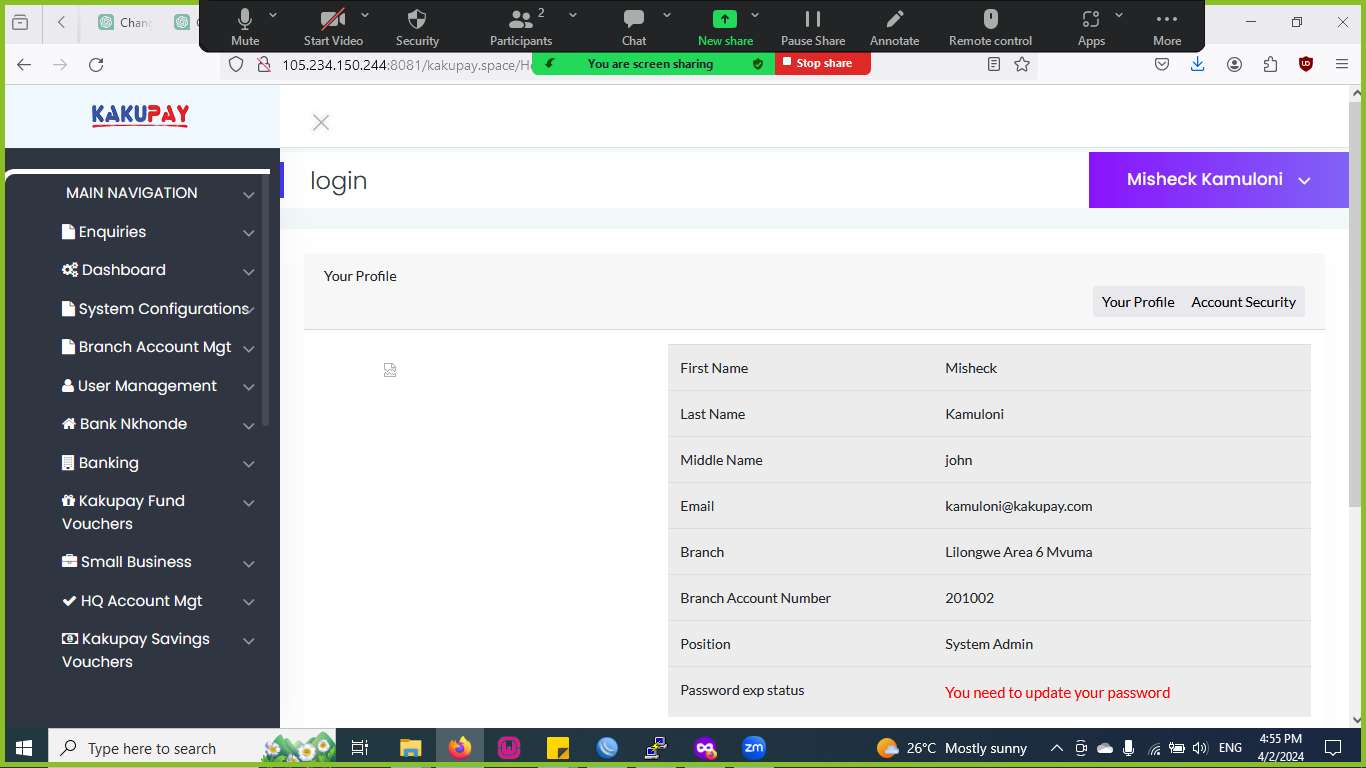Open Firefox hamburger application menu
Viewport: 1366px width, 768px height.
point(1342,64)
